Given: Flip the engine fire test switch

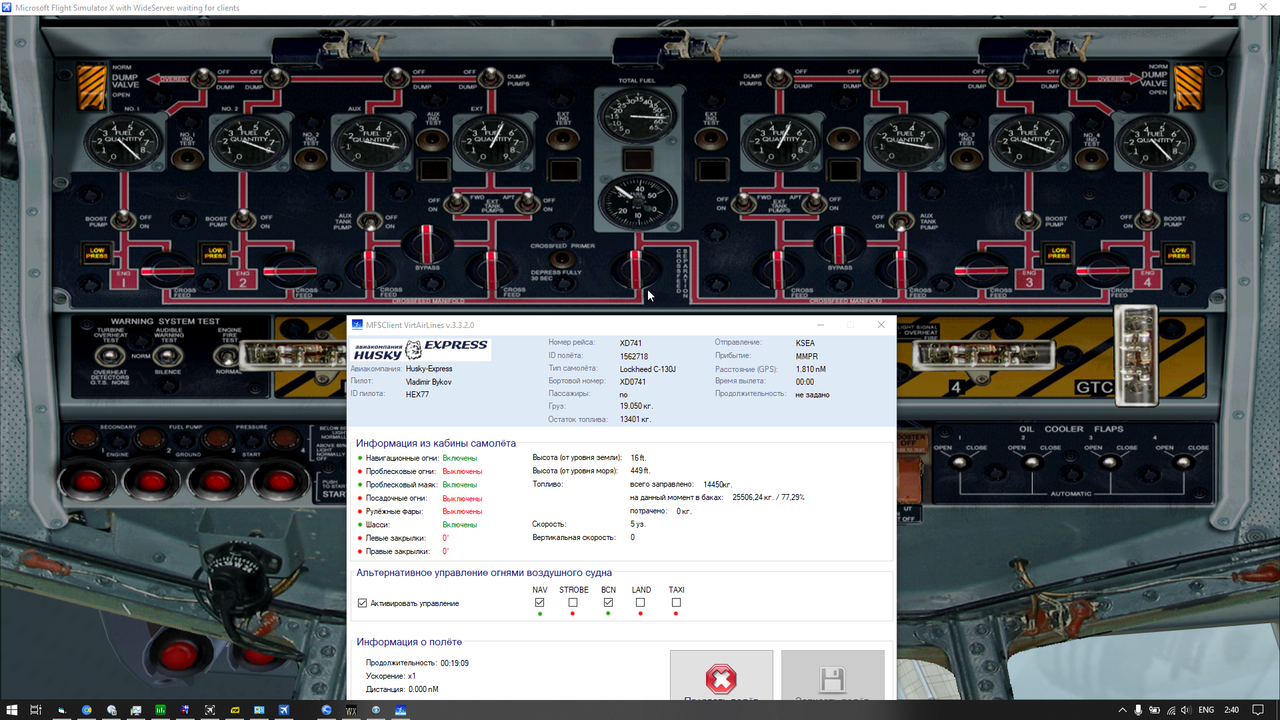Looking at the screenshot, I should (229, 356).
